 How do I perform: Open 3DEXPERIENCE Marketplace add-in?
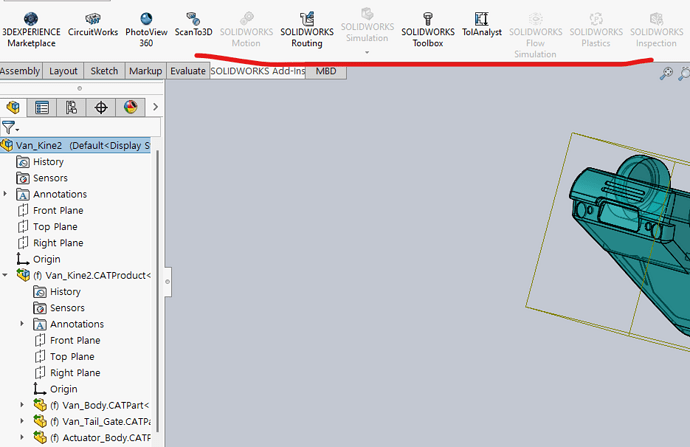(x=30, y=30)
